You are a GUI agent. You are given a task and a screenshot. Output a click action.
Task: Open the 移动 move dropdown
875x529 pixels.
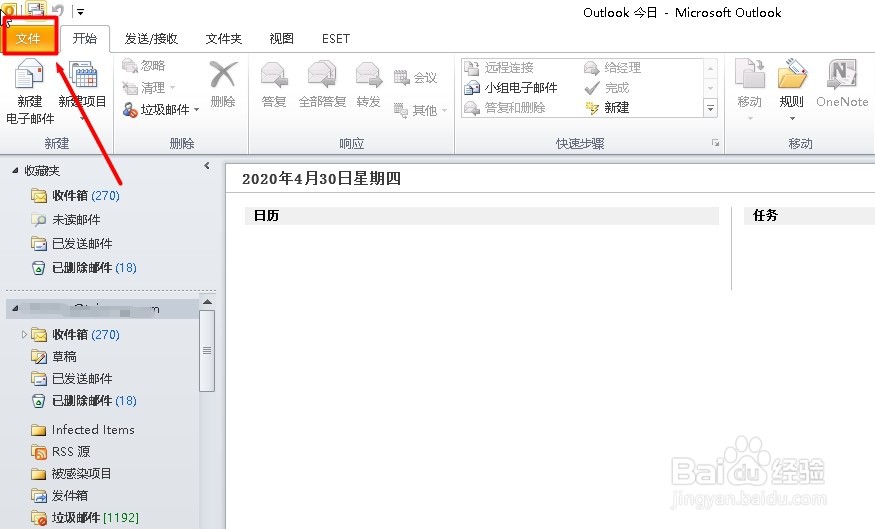pyautogui.click(x=749, y=89)
